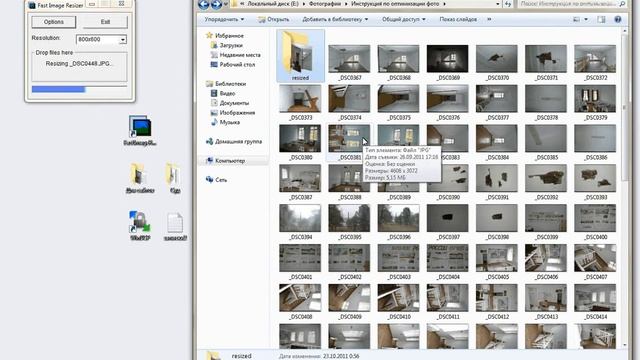Select thumbnail _DSC0398
The height and width of the screenshot is (360, 640).
pos(497,218)
